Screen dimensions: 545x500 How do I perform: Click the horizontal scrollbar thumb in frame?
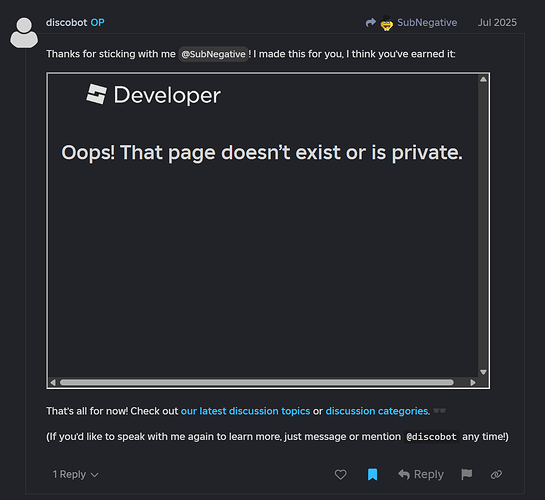(x=257, y=383)
